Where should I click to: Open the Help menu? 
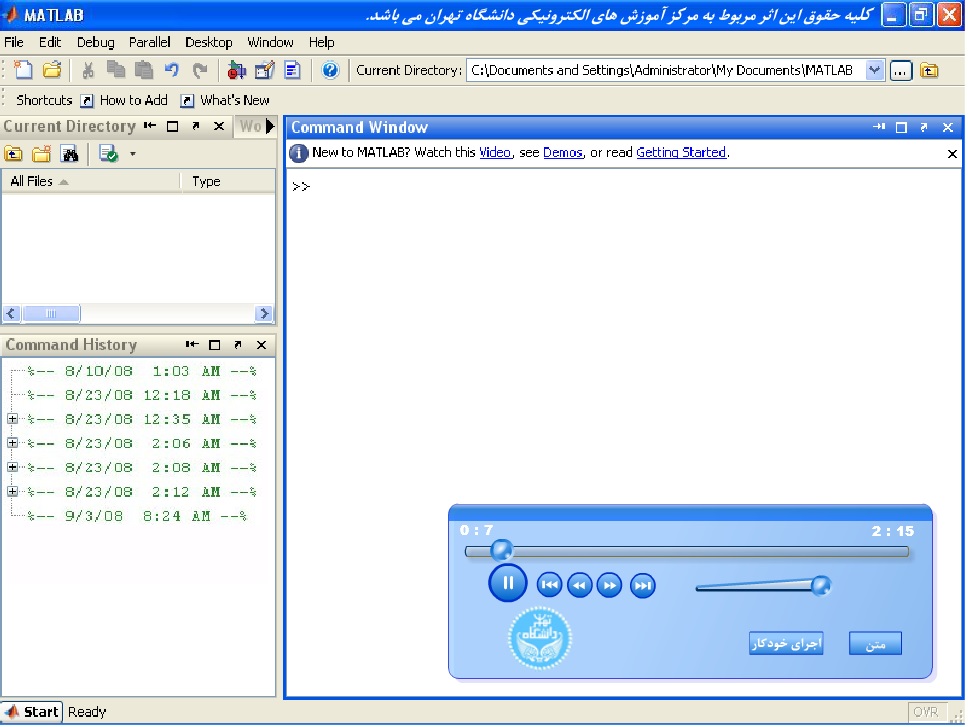pyautogui.click(x=322, y=42)
